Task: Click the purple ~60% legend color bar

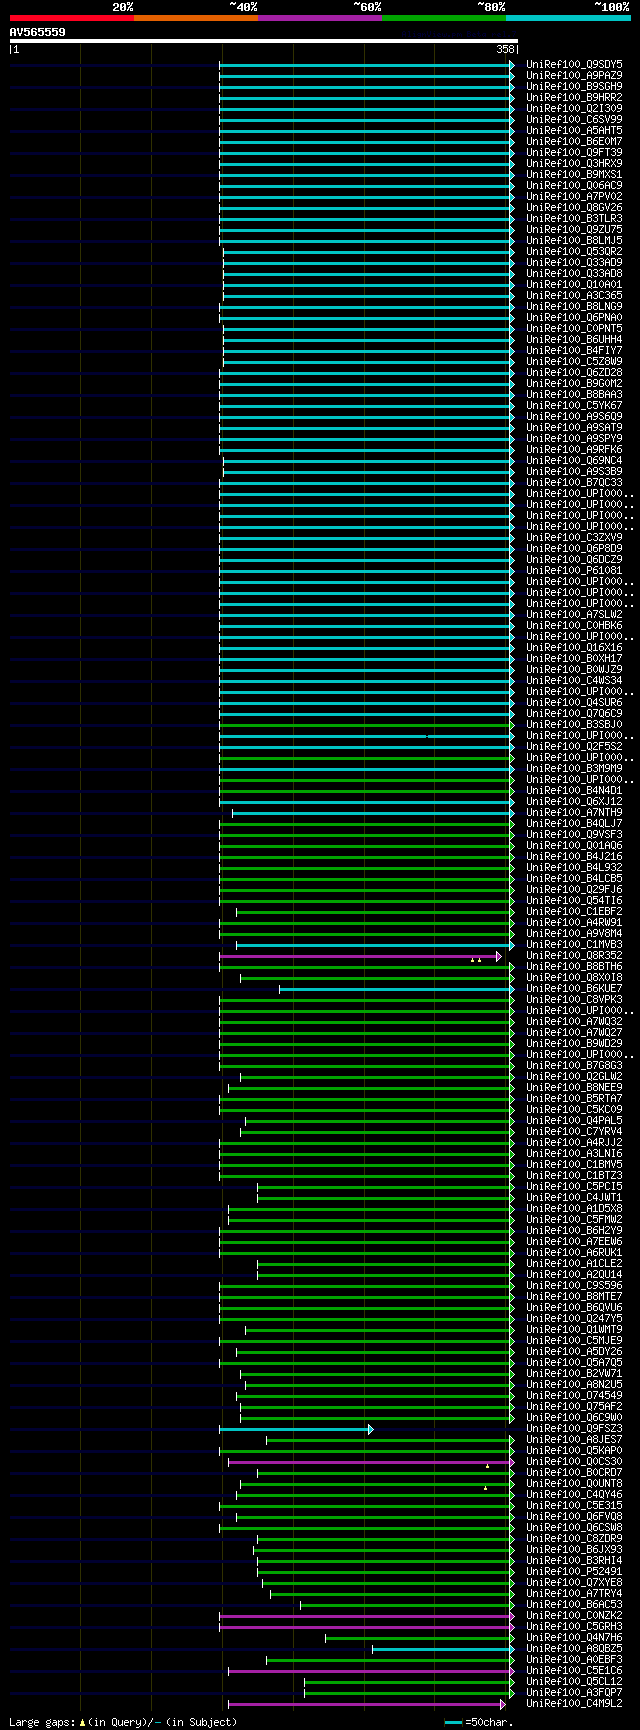Action: (x=320, y=18)
